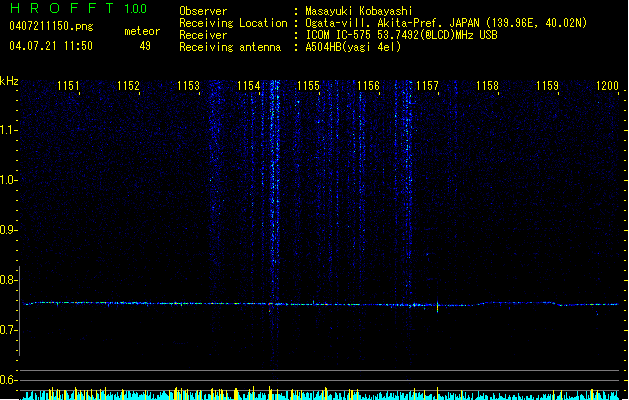
Task: Click the 1155 time axis label
Action: tap(308, 86)
